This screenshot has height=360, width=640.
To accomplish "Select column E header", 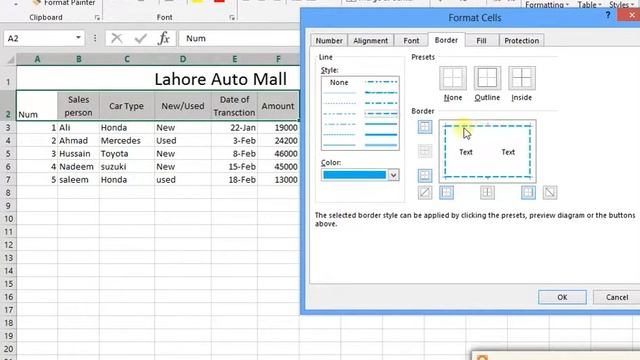I will (x=234, y=59).
